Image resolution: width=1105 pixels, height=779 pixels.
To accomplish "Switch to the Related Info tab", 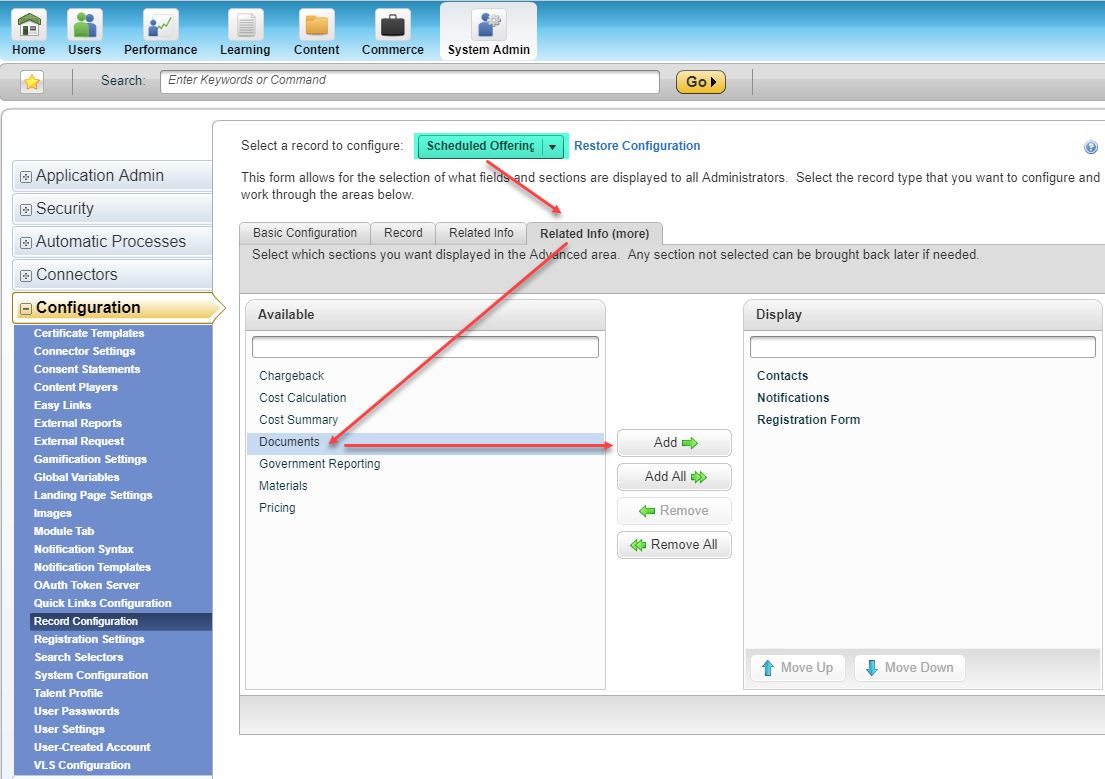I will [481, 233].
